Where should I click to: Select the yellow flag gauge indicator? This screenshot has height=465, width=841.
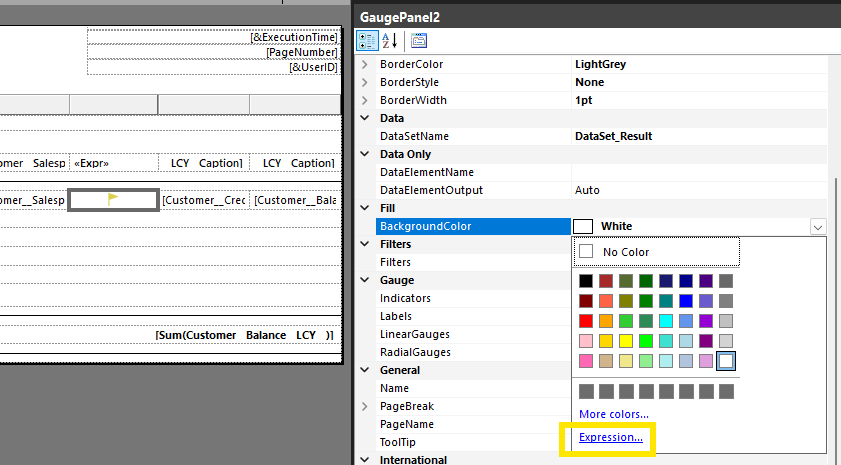tap(113, 199)
